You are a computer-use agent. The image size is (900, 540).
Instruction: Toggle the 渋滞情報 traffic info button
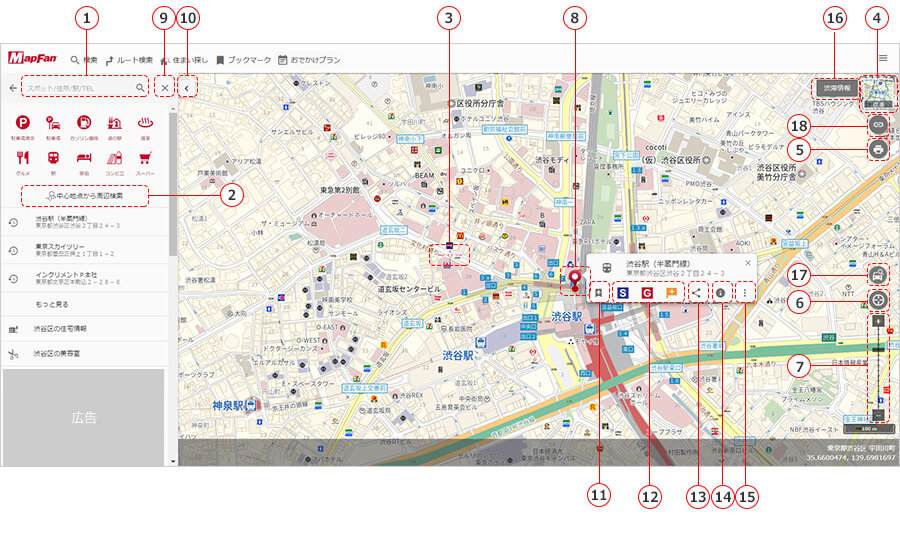(837, 88)
